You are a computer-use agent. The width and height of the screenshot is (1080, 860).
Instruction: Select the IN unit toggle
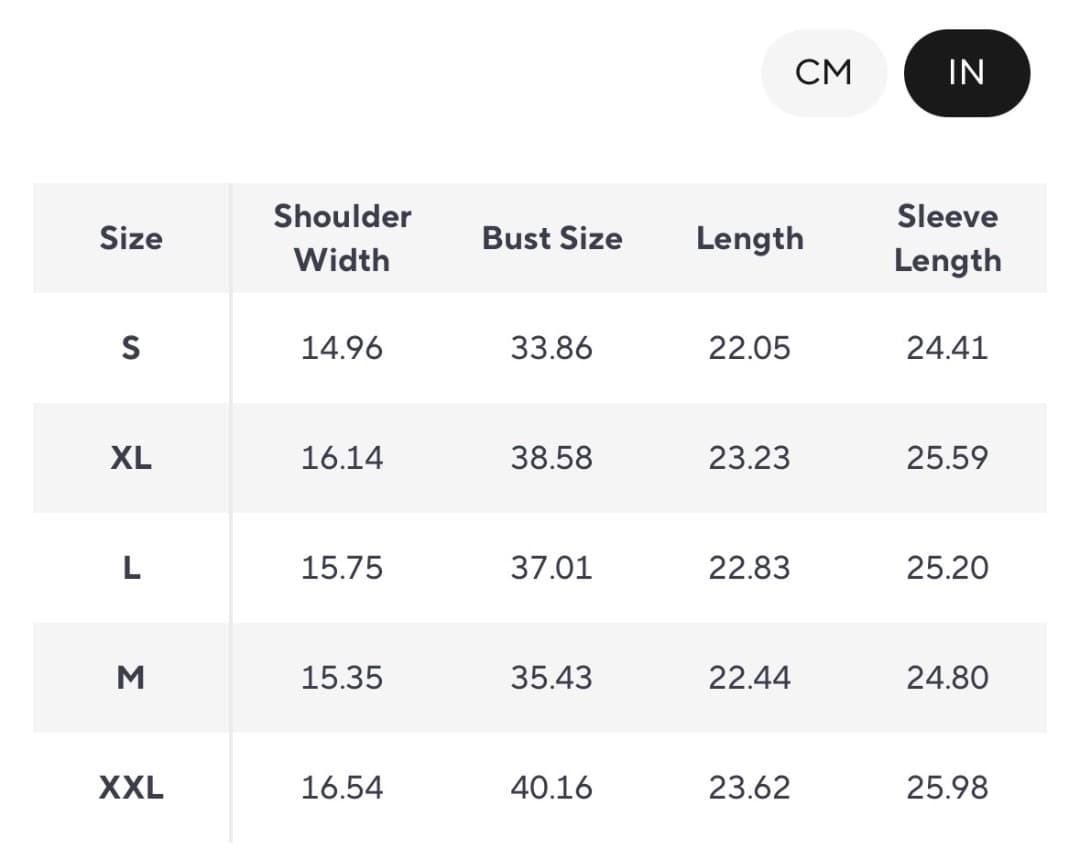coord(966,73)
